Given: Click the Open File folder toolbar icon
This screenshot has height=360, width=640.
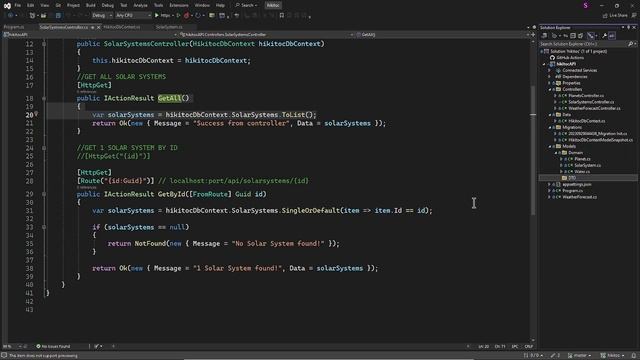Looking at the screenshot, I should point(43,16).
